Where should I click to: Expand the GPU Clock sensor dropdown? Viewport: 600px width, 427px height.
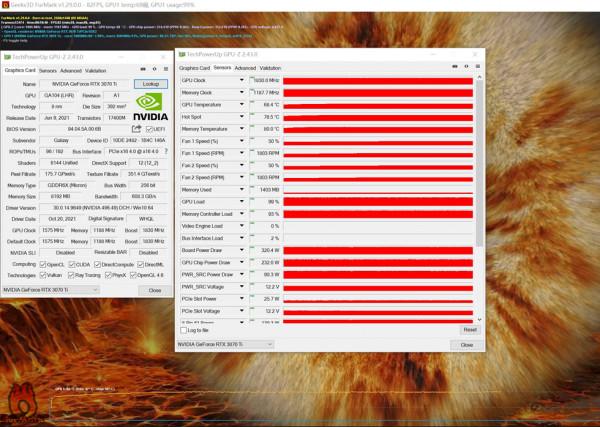point(240,79)
